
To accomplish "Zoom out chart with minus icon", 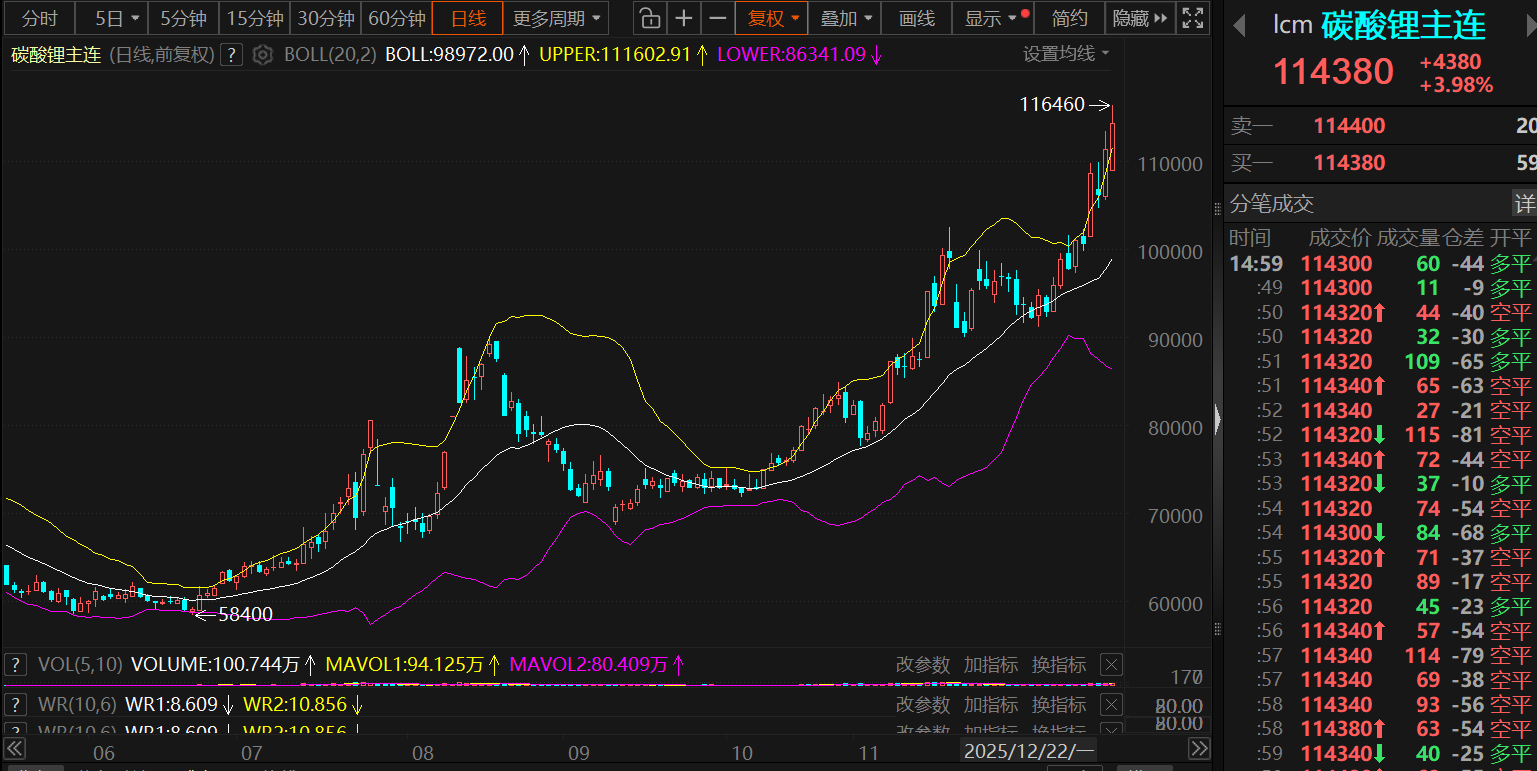I will click(717, 18).
